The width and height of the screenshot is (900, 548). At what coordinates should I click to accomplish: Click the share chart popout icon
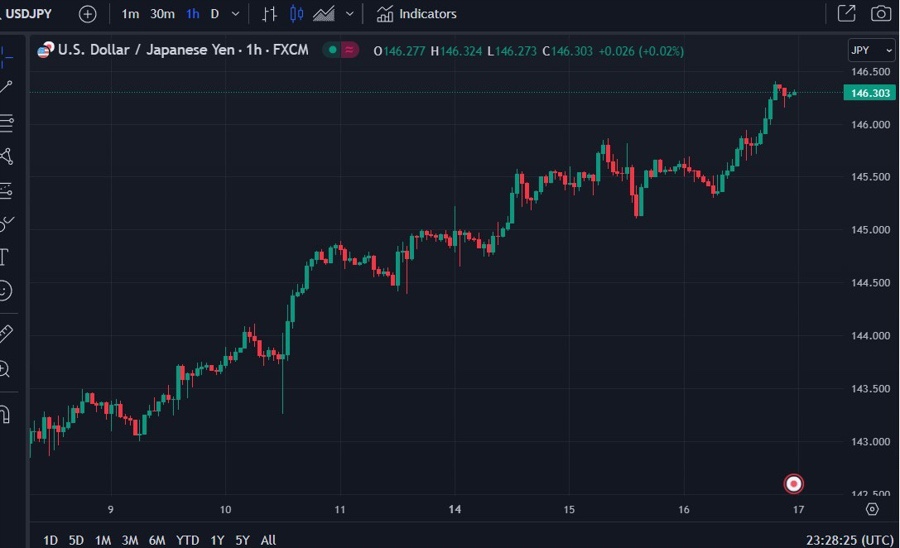pyautogui.click(x=846, y=14)
